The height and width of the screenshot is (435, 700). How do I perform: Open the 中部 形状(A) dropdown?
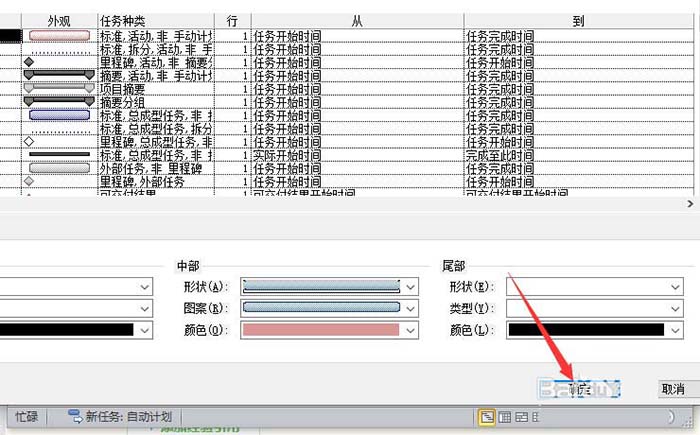[410, 287]
